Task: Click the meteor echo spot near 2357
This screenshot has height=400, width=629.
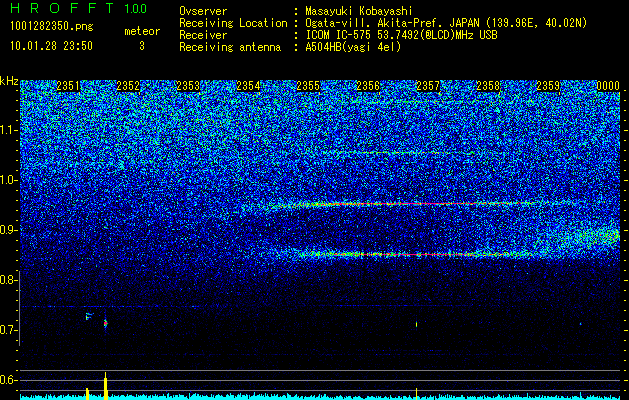Action: click(x=416, y=324)
